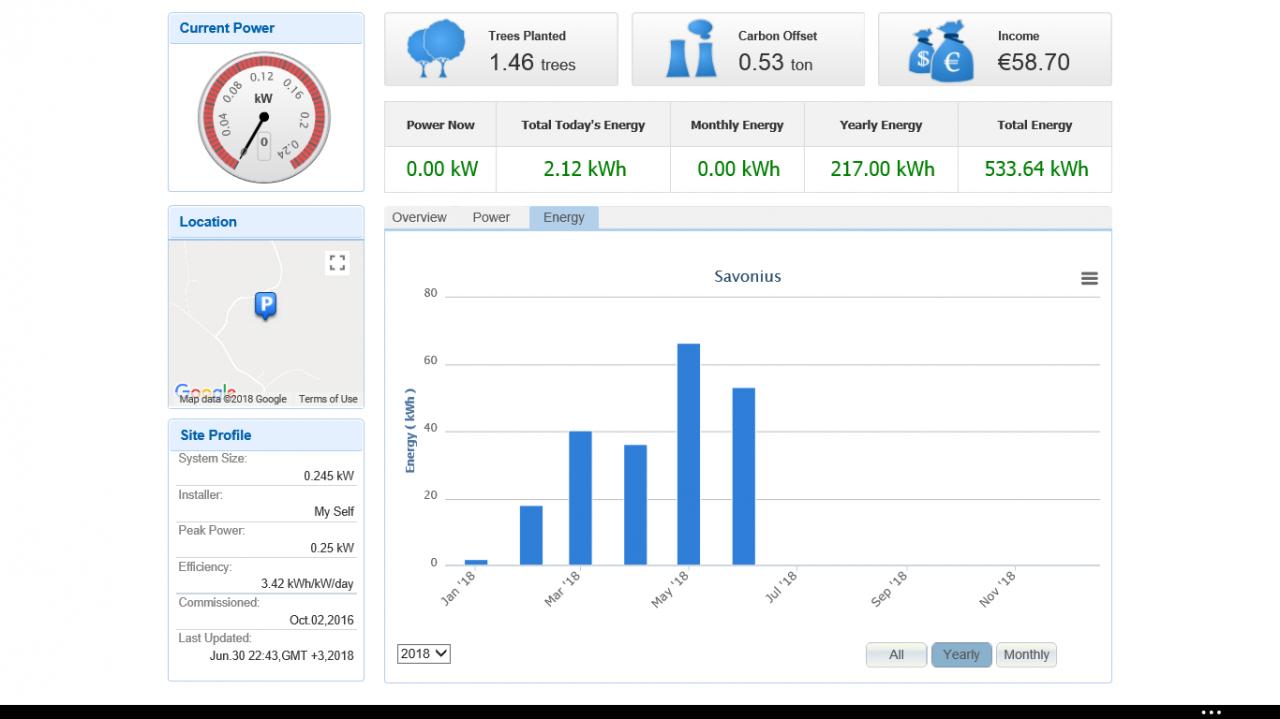1280x719 pixels.
Task: Switch chart to Monthly view
Action: [1026, 655]
